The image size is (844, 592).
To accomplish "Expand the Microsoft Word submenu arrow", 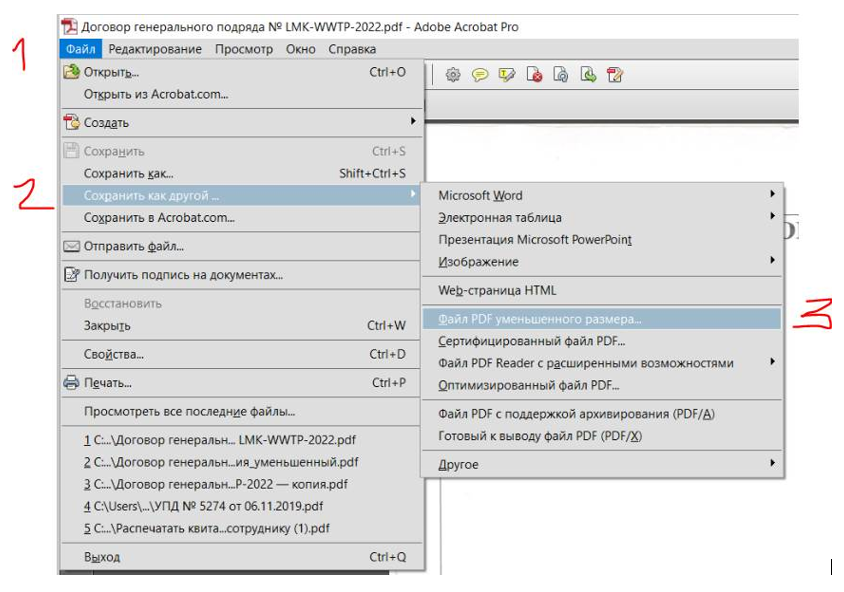I will [772, 194].
